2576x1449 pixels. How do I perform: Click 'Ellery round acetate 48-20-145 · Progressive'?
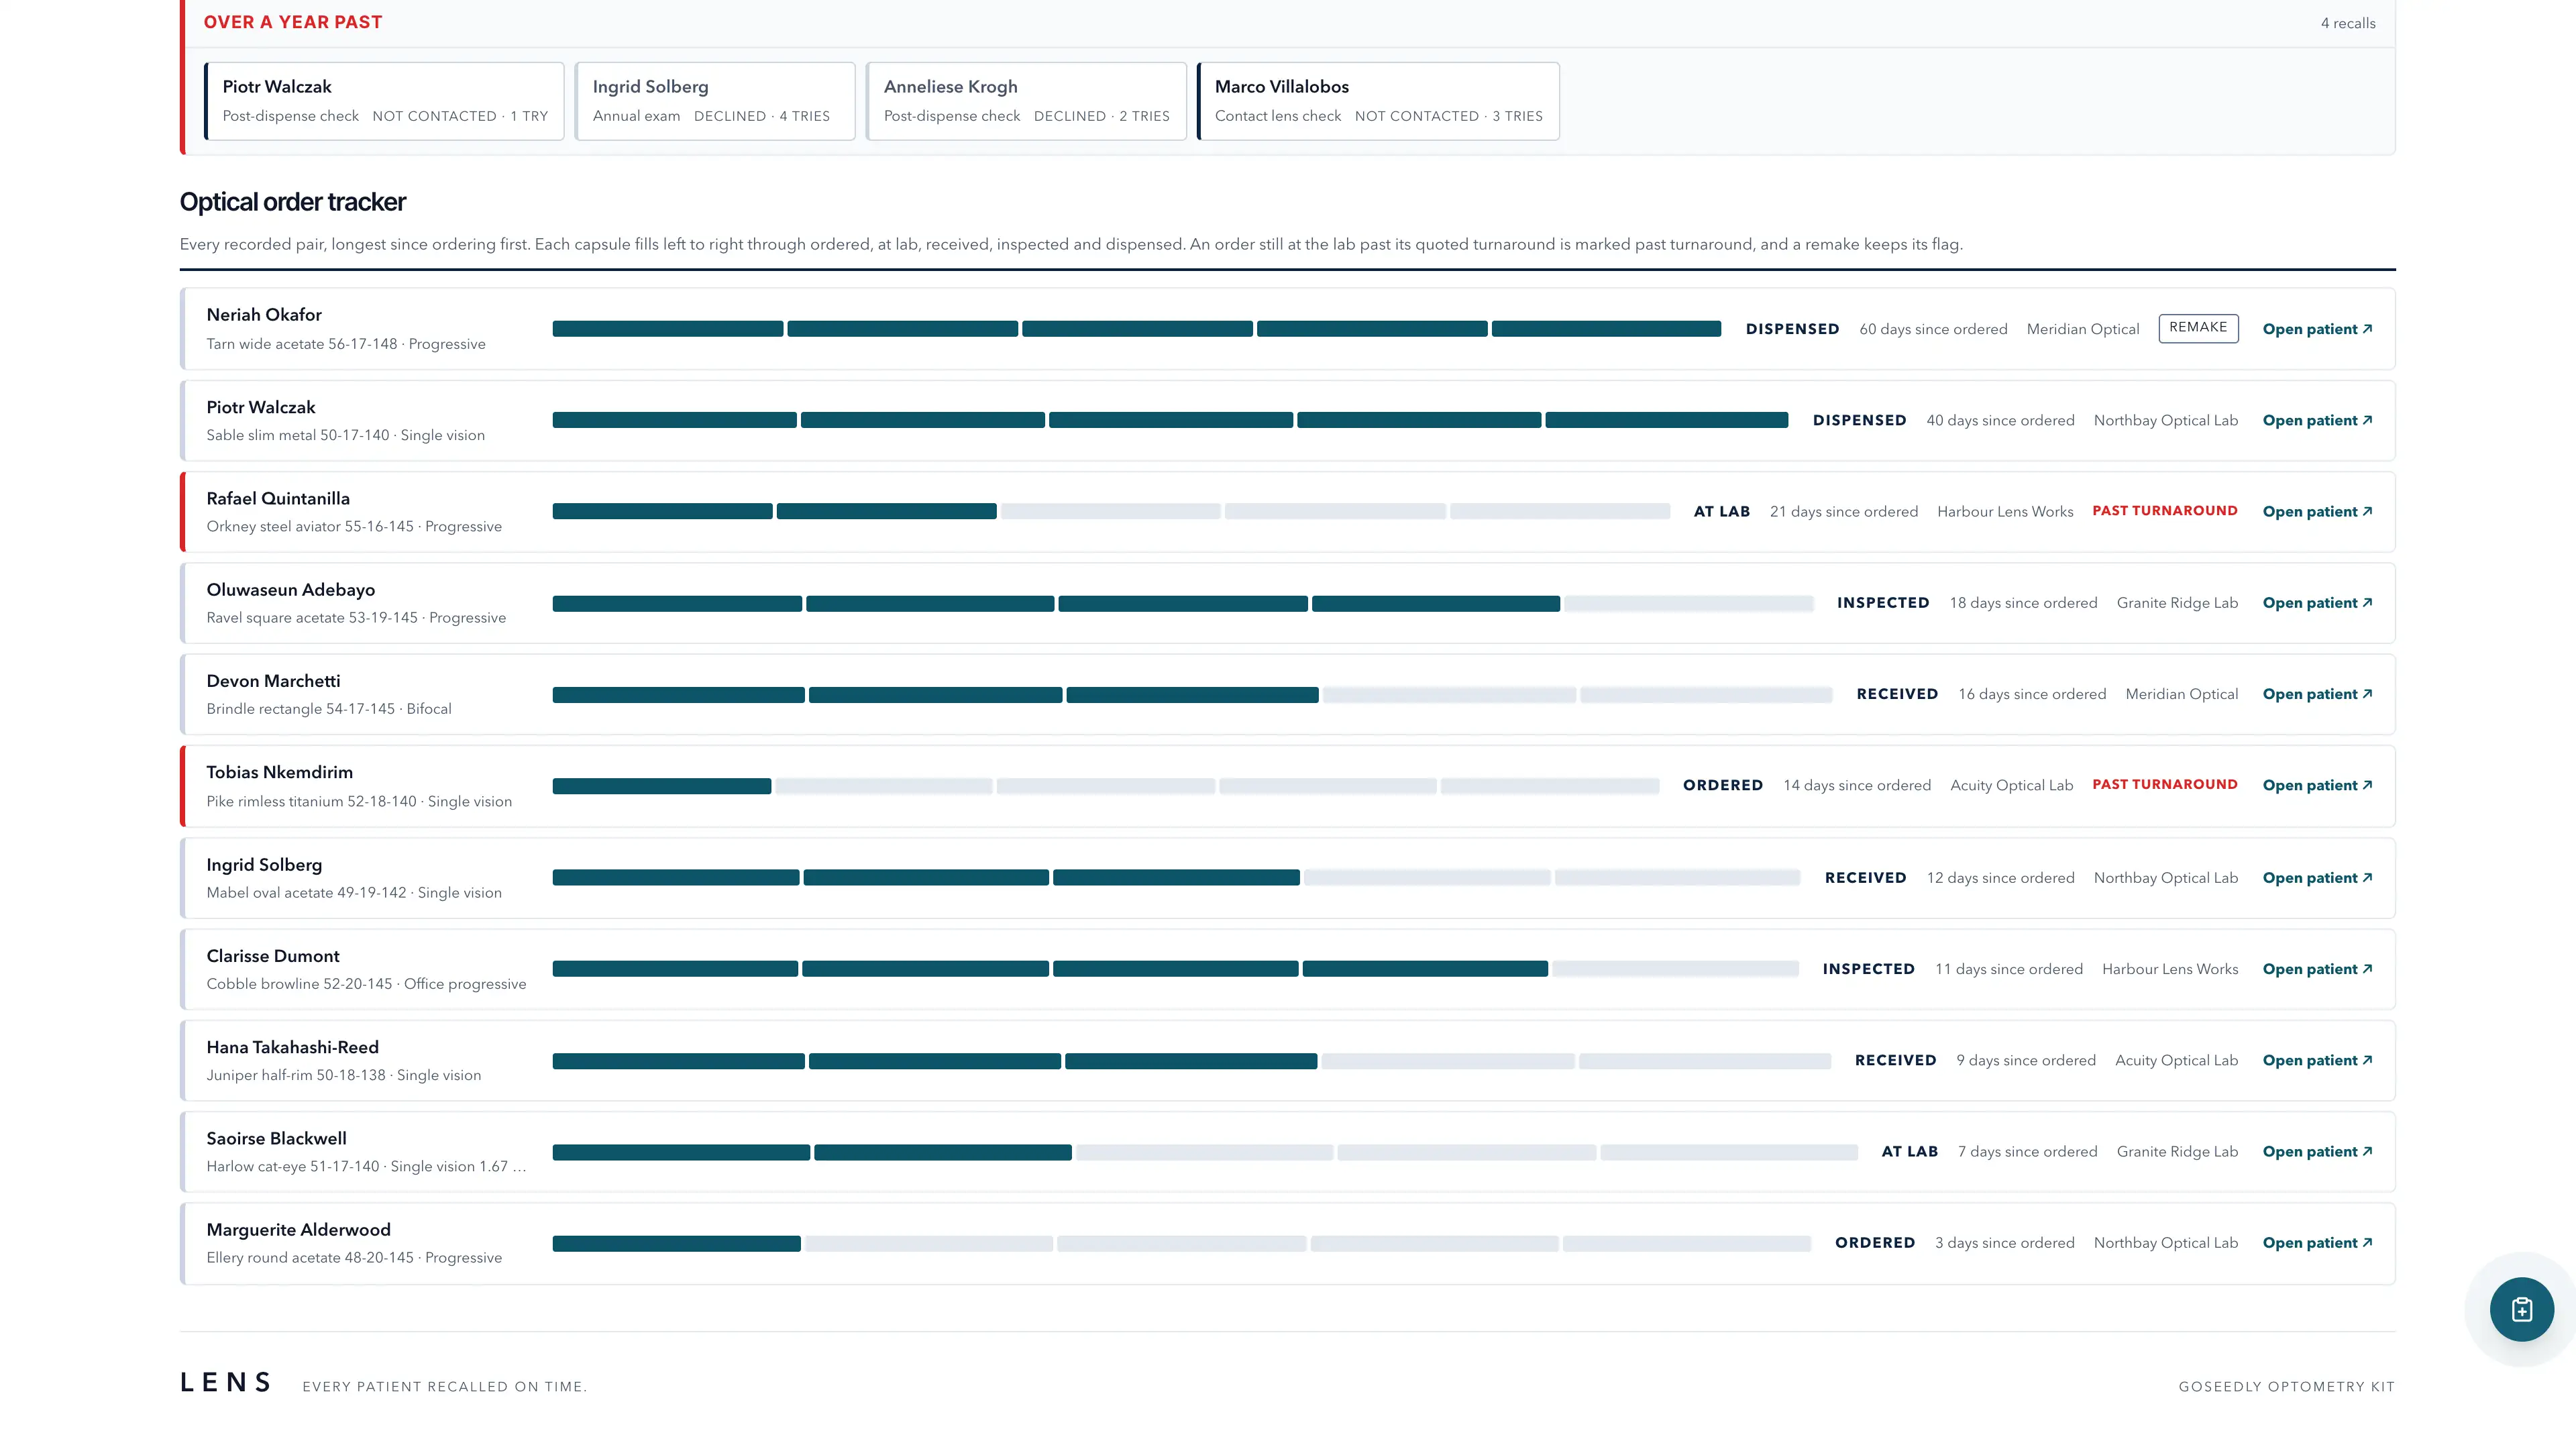[x=354, y=1258]
